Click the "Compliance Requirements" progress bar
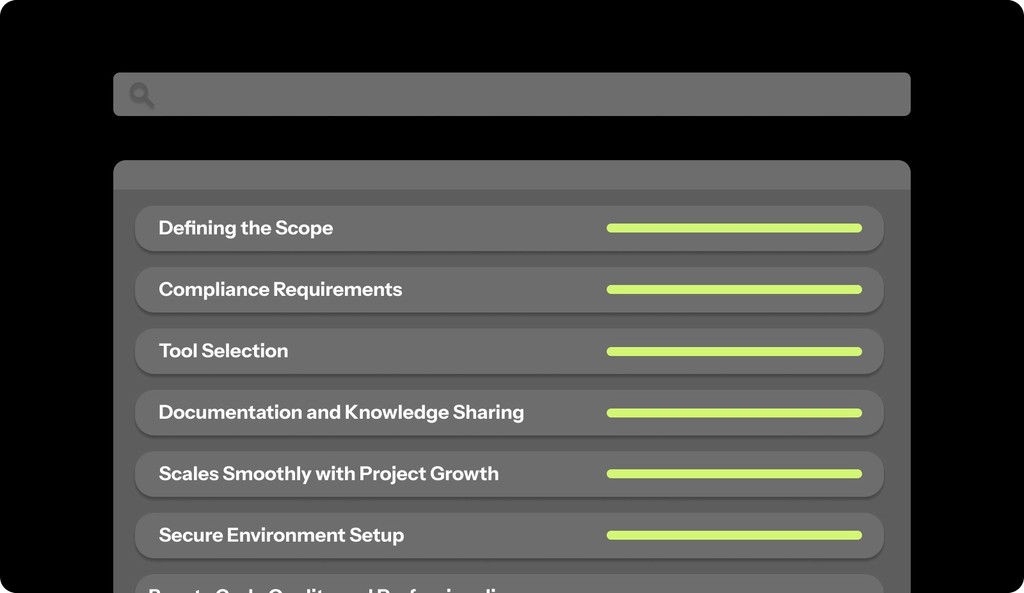Image resolution: width=1024 pixels, height=593 pixels. 735,289
